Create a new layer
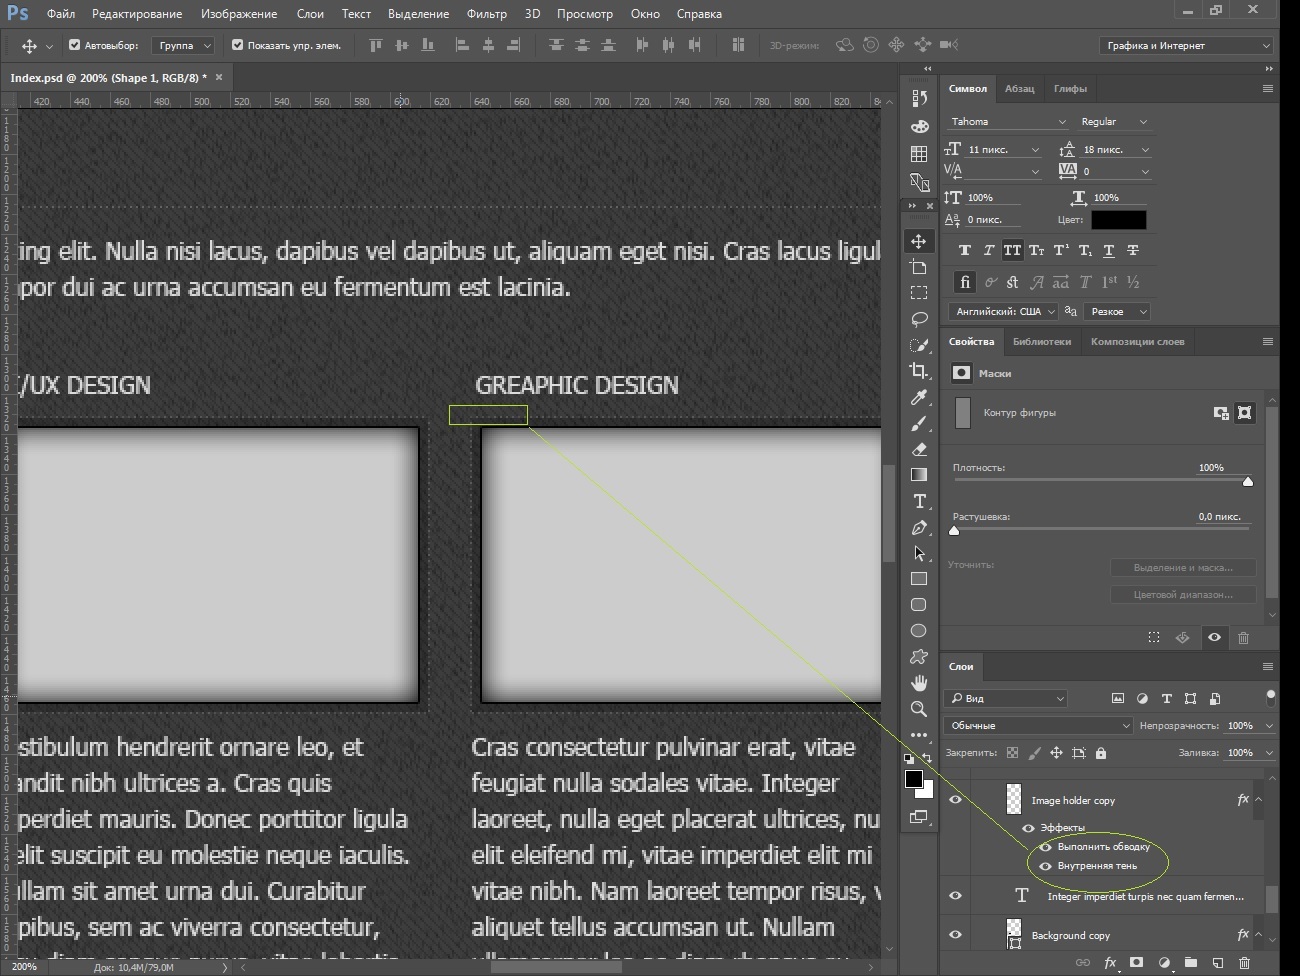 (1218, 963)
